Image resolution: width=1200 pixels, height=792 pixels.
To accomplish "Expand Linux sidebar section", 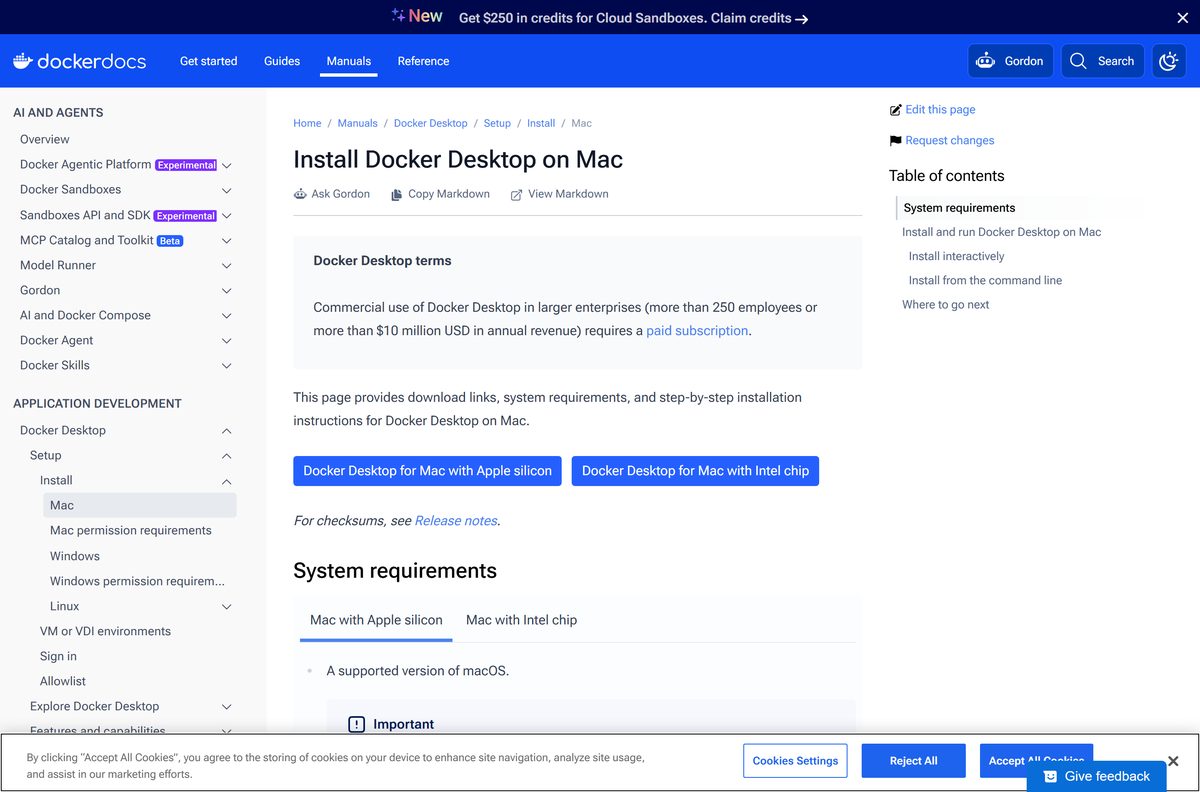I will (x=227, y=607).
